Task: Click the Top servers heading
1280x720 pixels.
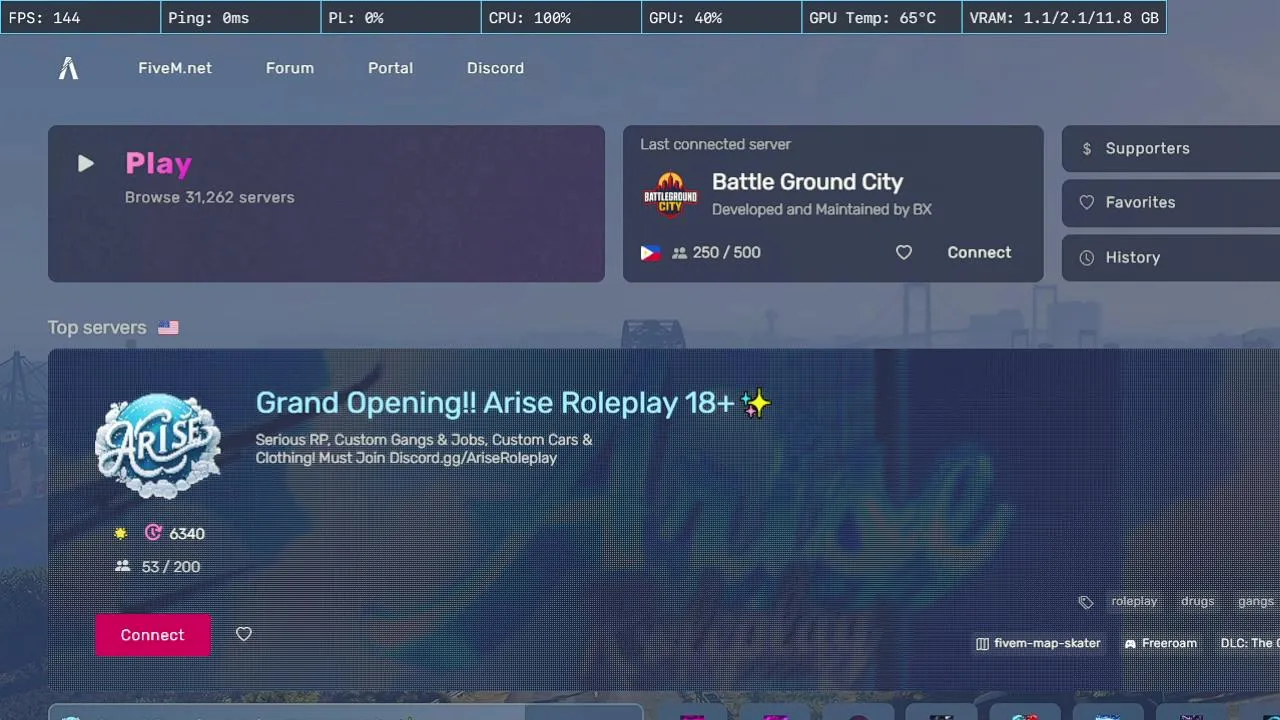Action: 97,328
